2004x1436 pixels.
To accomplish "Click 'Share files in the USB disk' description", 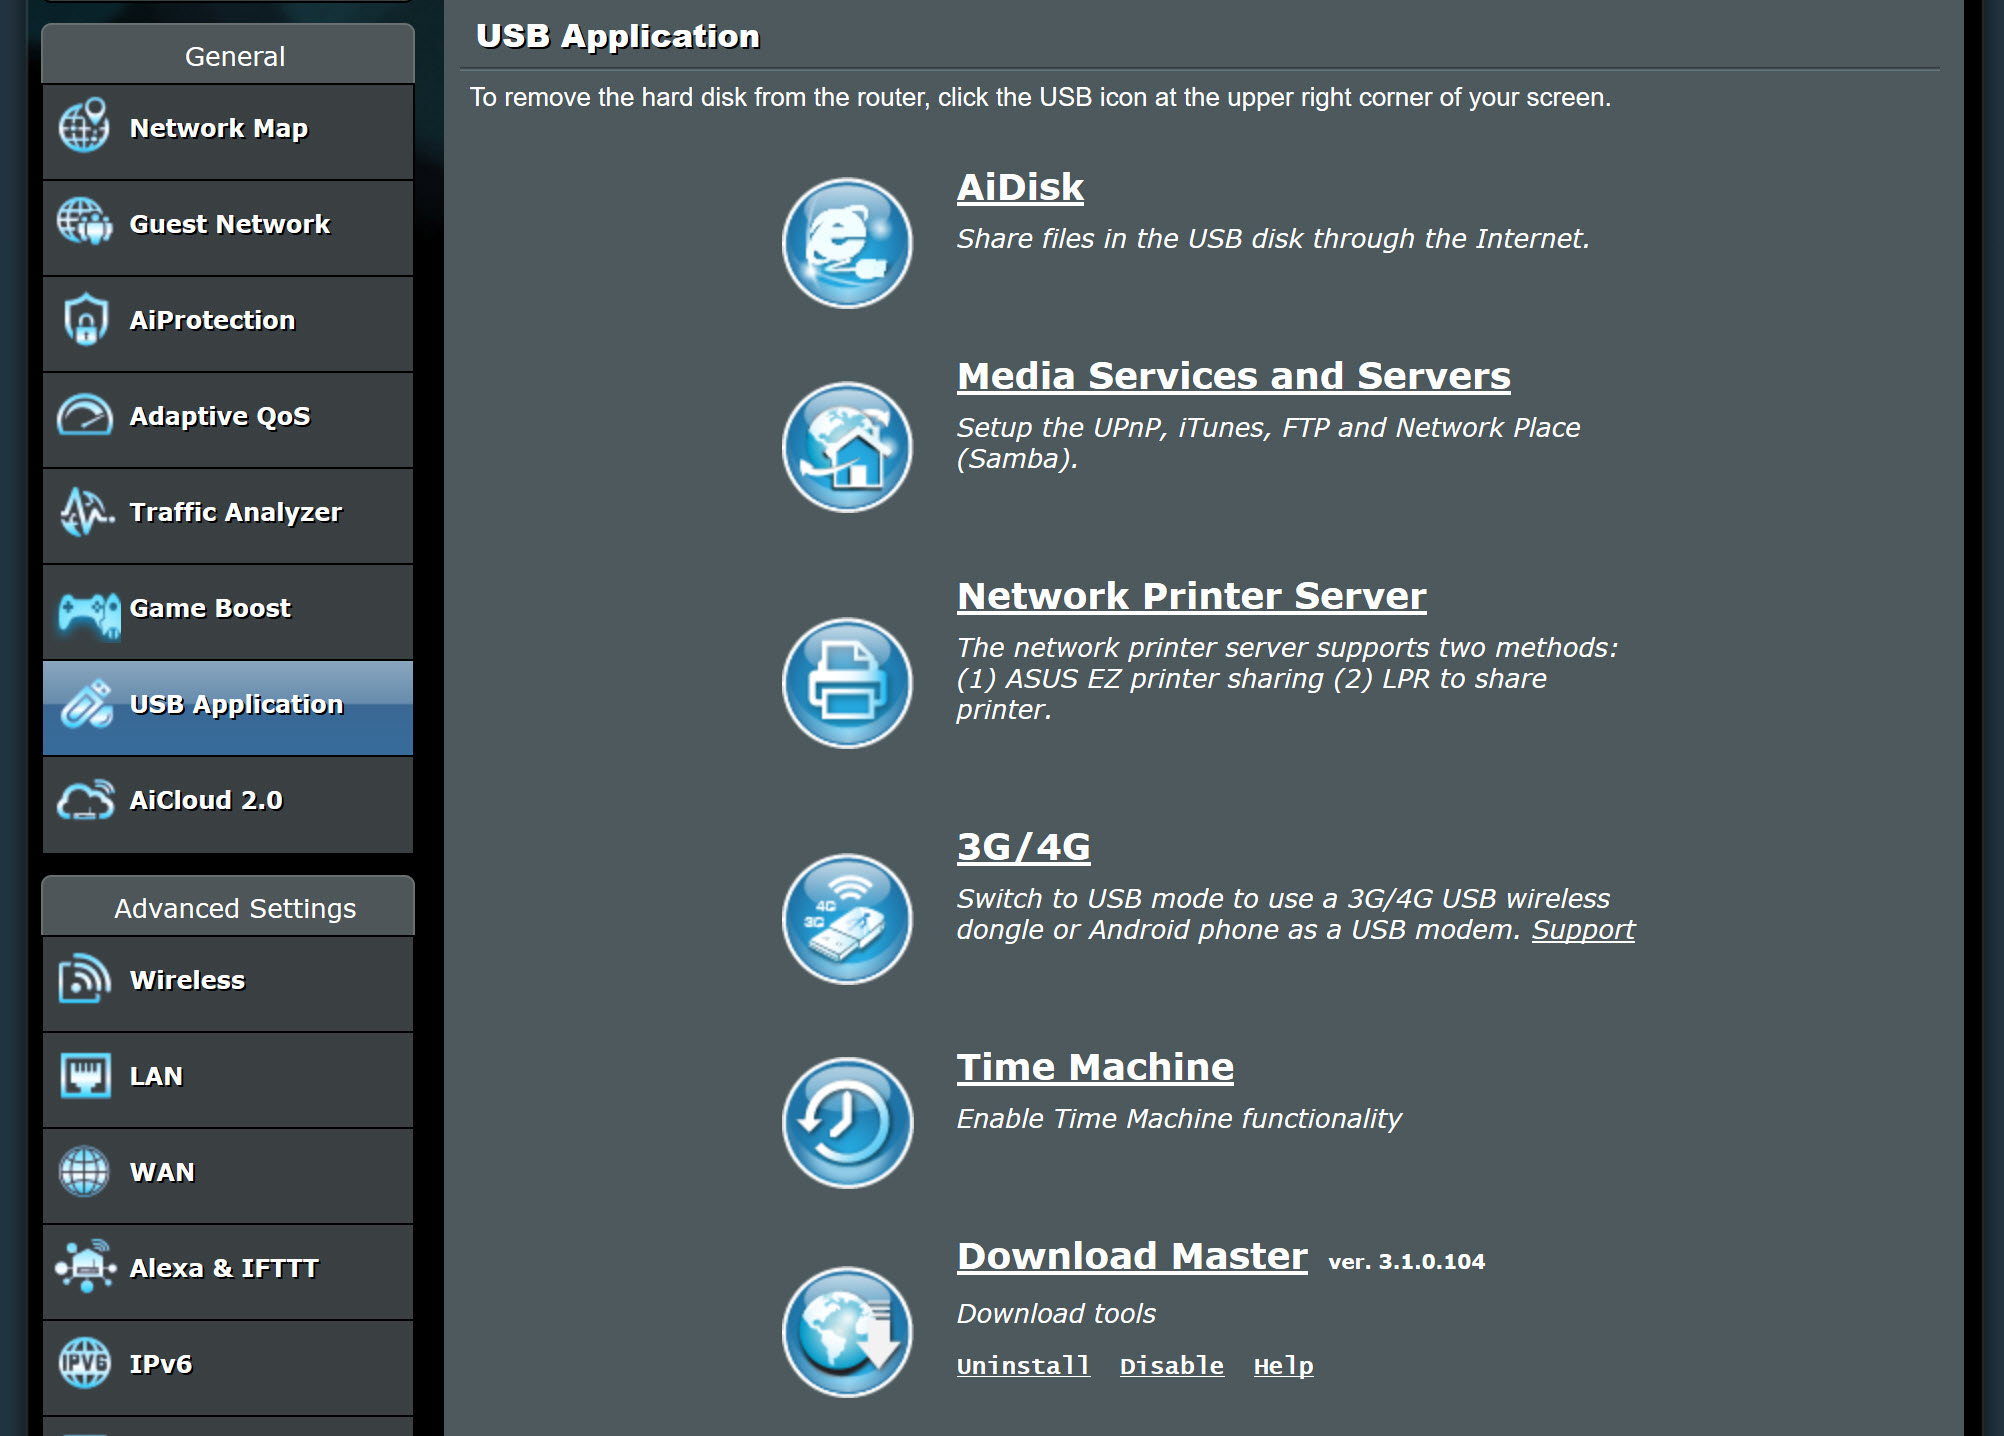I will coord(1273,239).
